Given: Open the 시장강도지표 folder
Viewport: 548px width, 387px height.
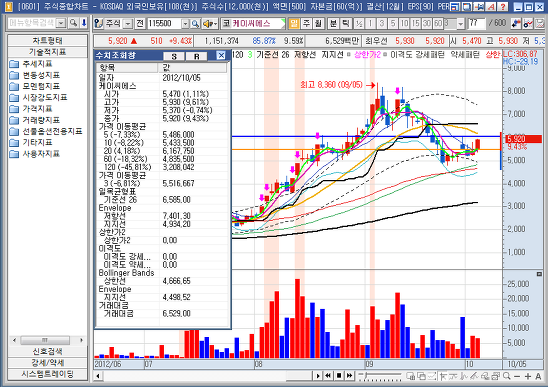Looking at the screenshot, I should (x=38, y=98).
